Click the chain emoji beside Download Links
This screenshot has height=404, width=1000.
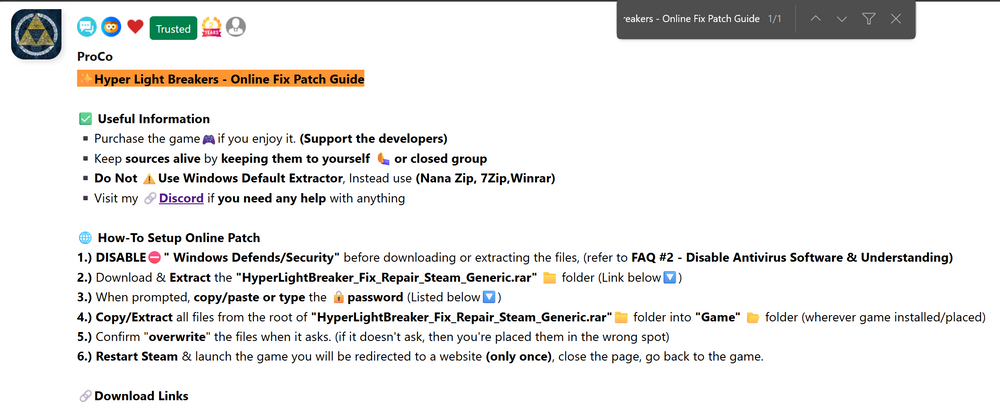tap(85, 396)
